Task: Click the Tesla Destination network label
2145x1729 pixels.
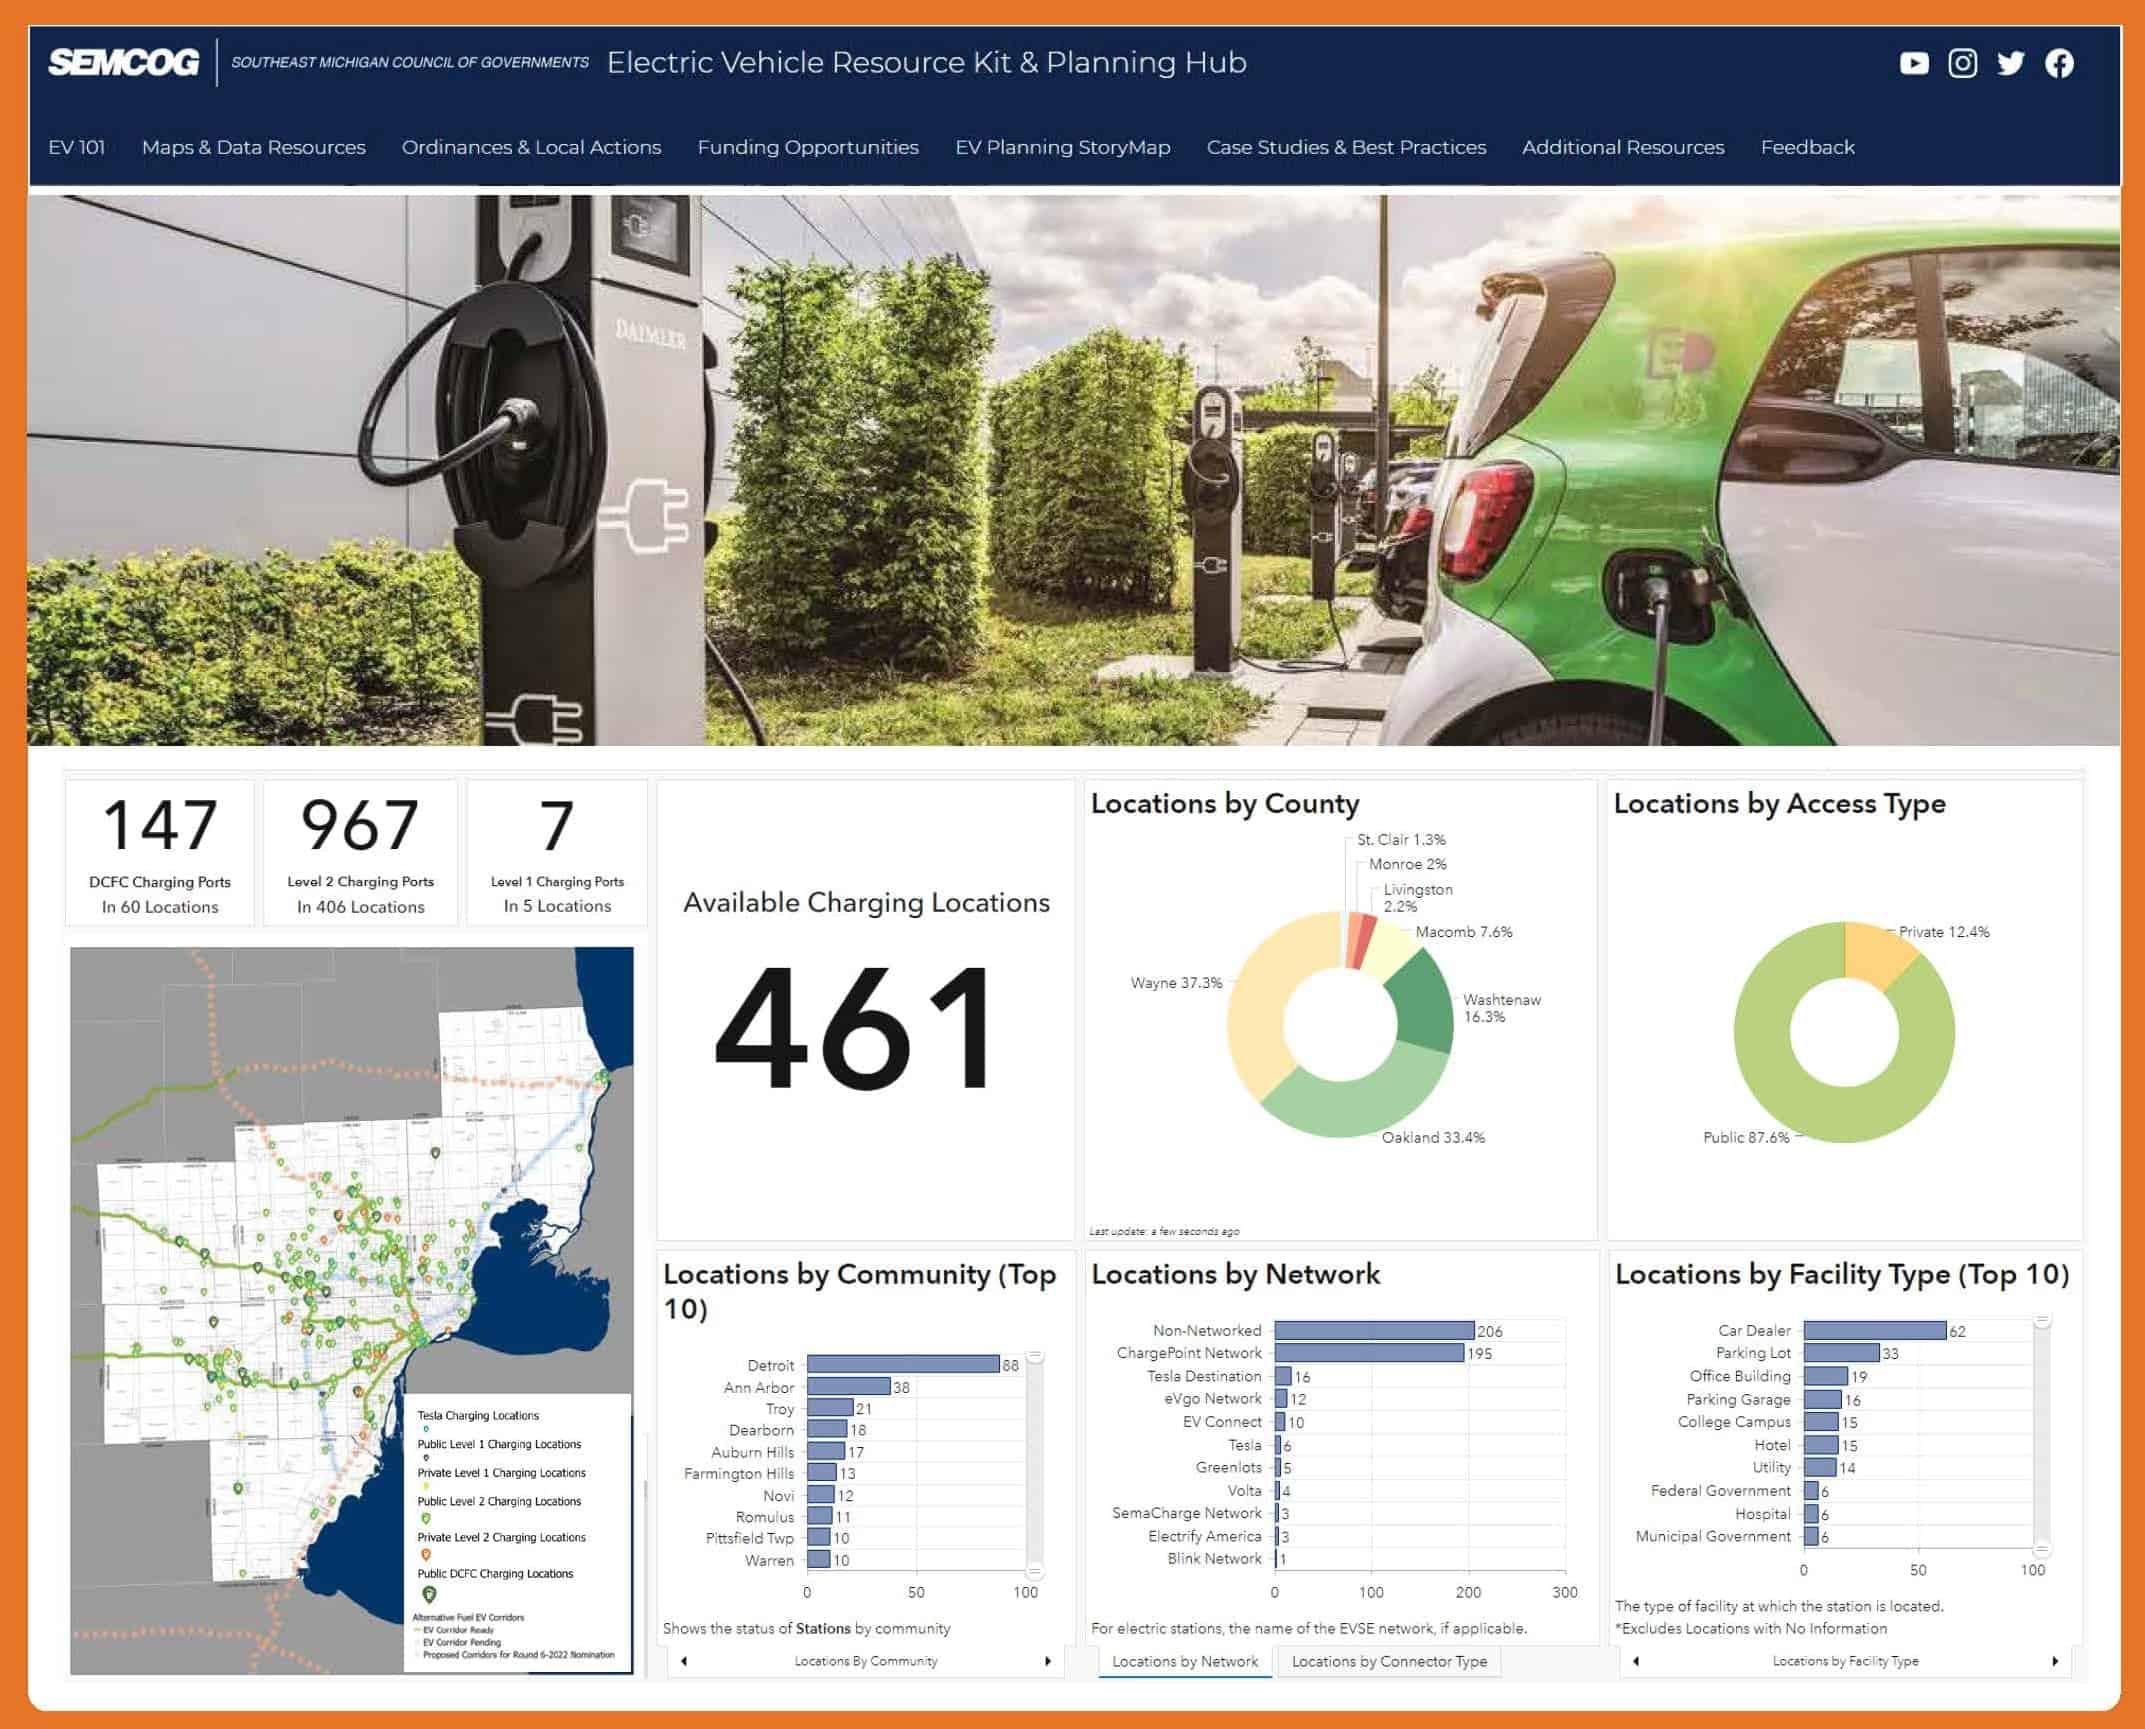Action: 1204,1376
